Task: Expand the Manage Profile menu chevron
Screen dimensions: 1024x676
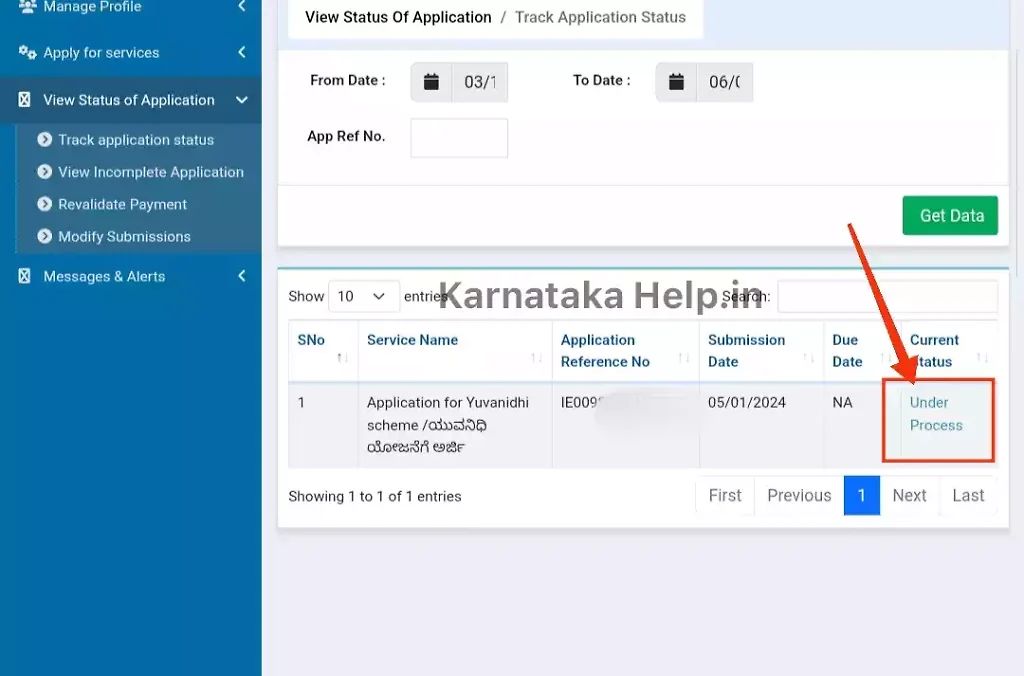Action: coord(242,7)
